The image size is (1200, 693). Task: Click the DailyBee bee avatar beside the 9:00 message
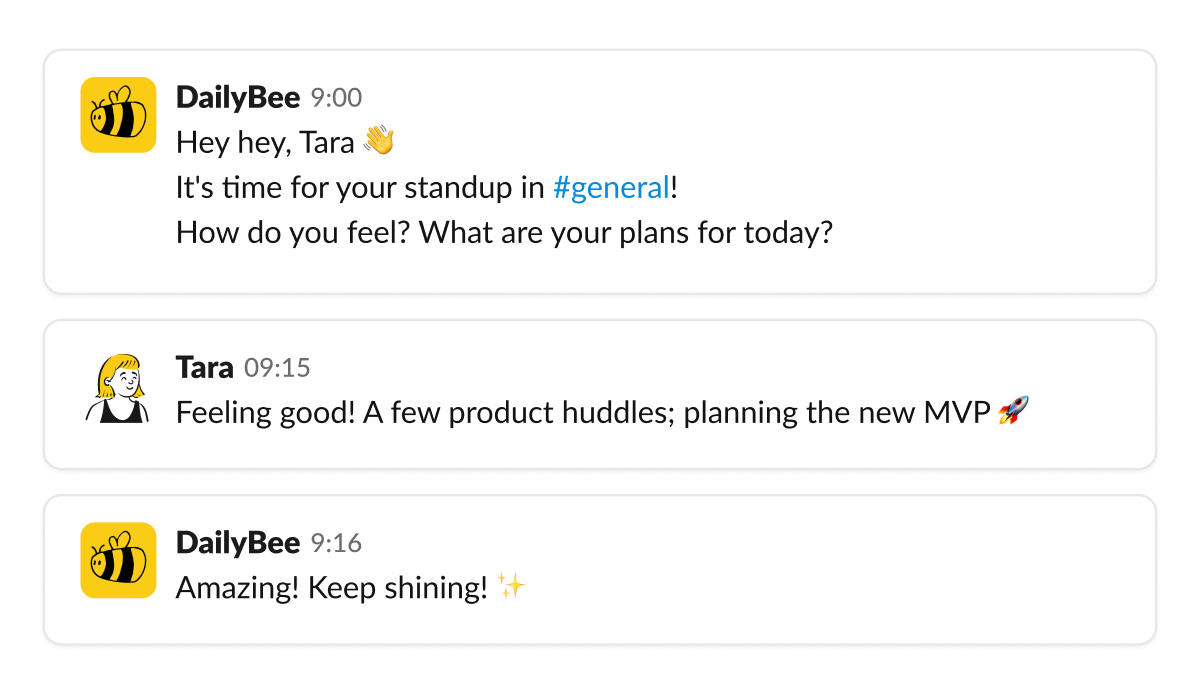[x=118, y=115]
